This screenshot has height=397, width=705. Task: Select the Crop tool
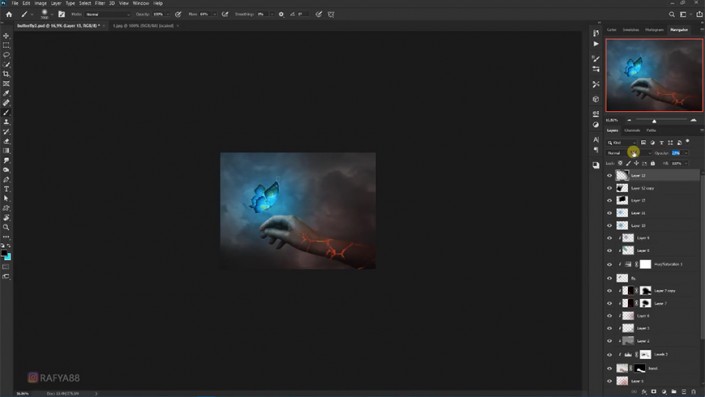(x=6, y=74)
